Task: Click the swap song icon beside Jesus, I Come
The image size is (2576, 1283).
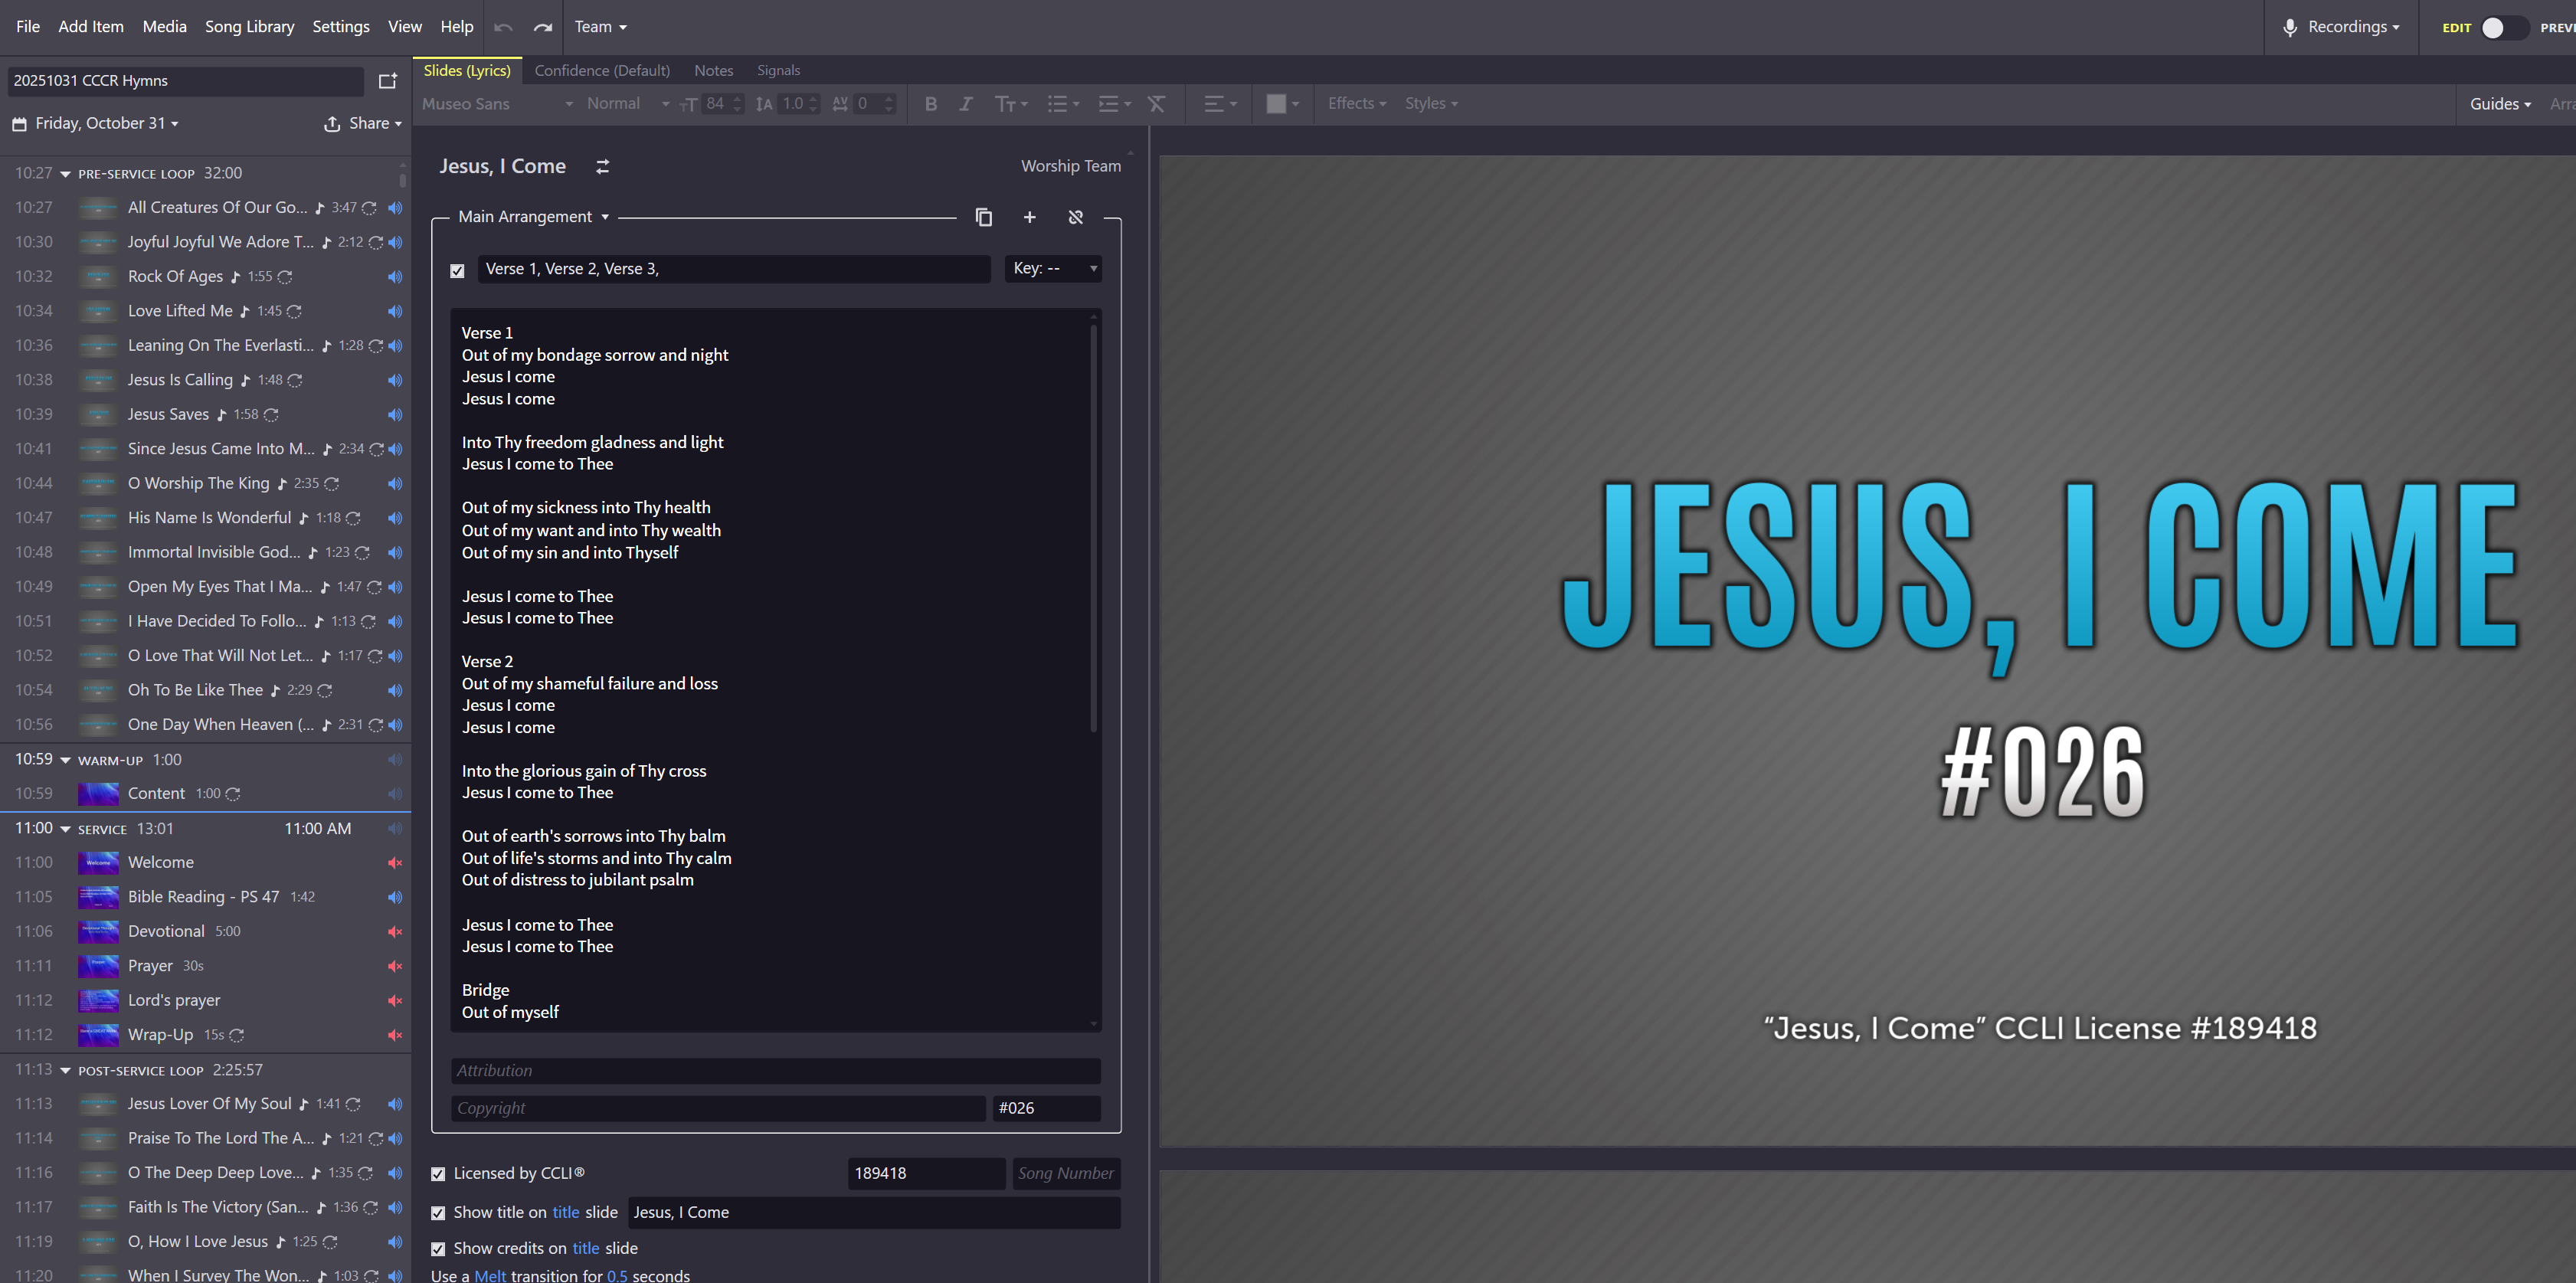Action: (602, 167)
